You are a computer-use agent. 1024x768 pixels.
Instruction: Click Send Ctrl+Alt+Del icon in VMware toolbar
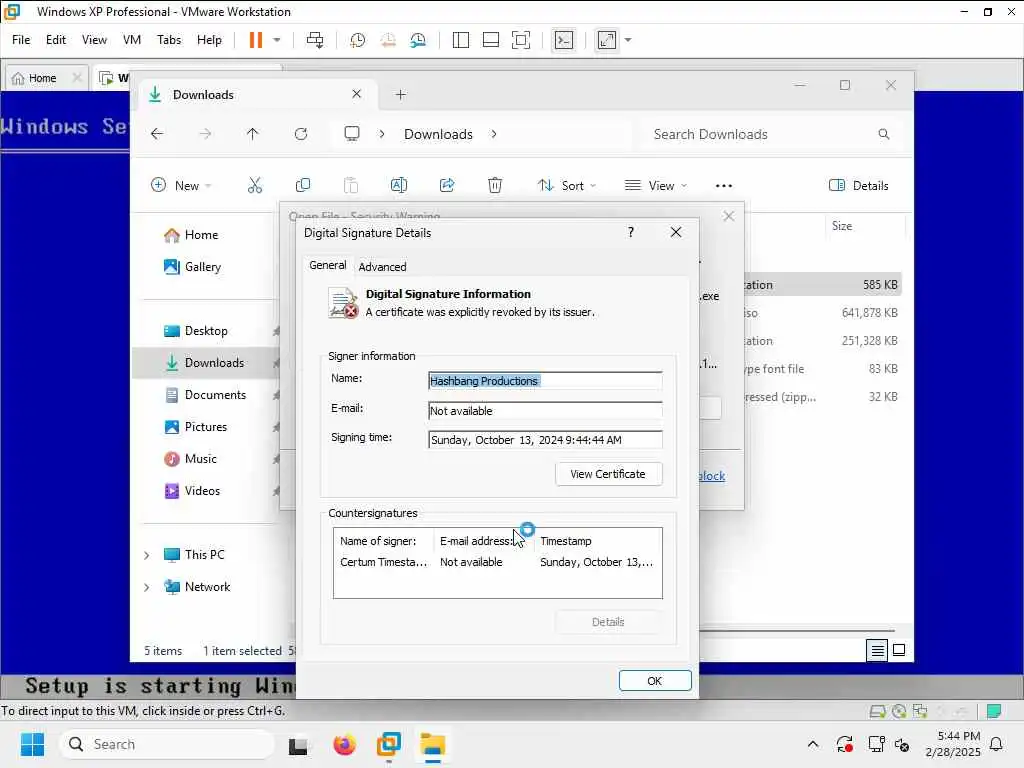[x=315, y=40]
